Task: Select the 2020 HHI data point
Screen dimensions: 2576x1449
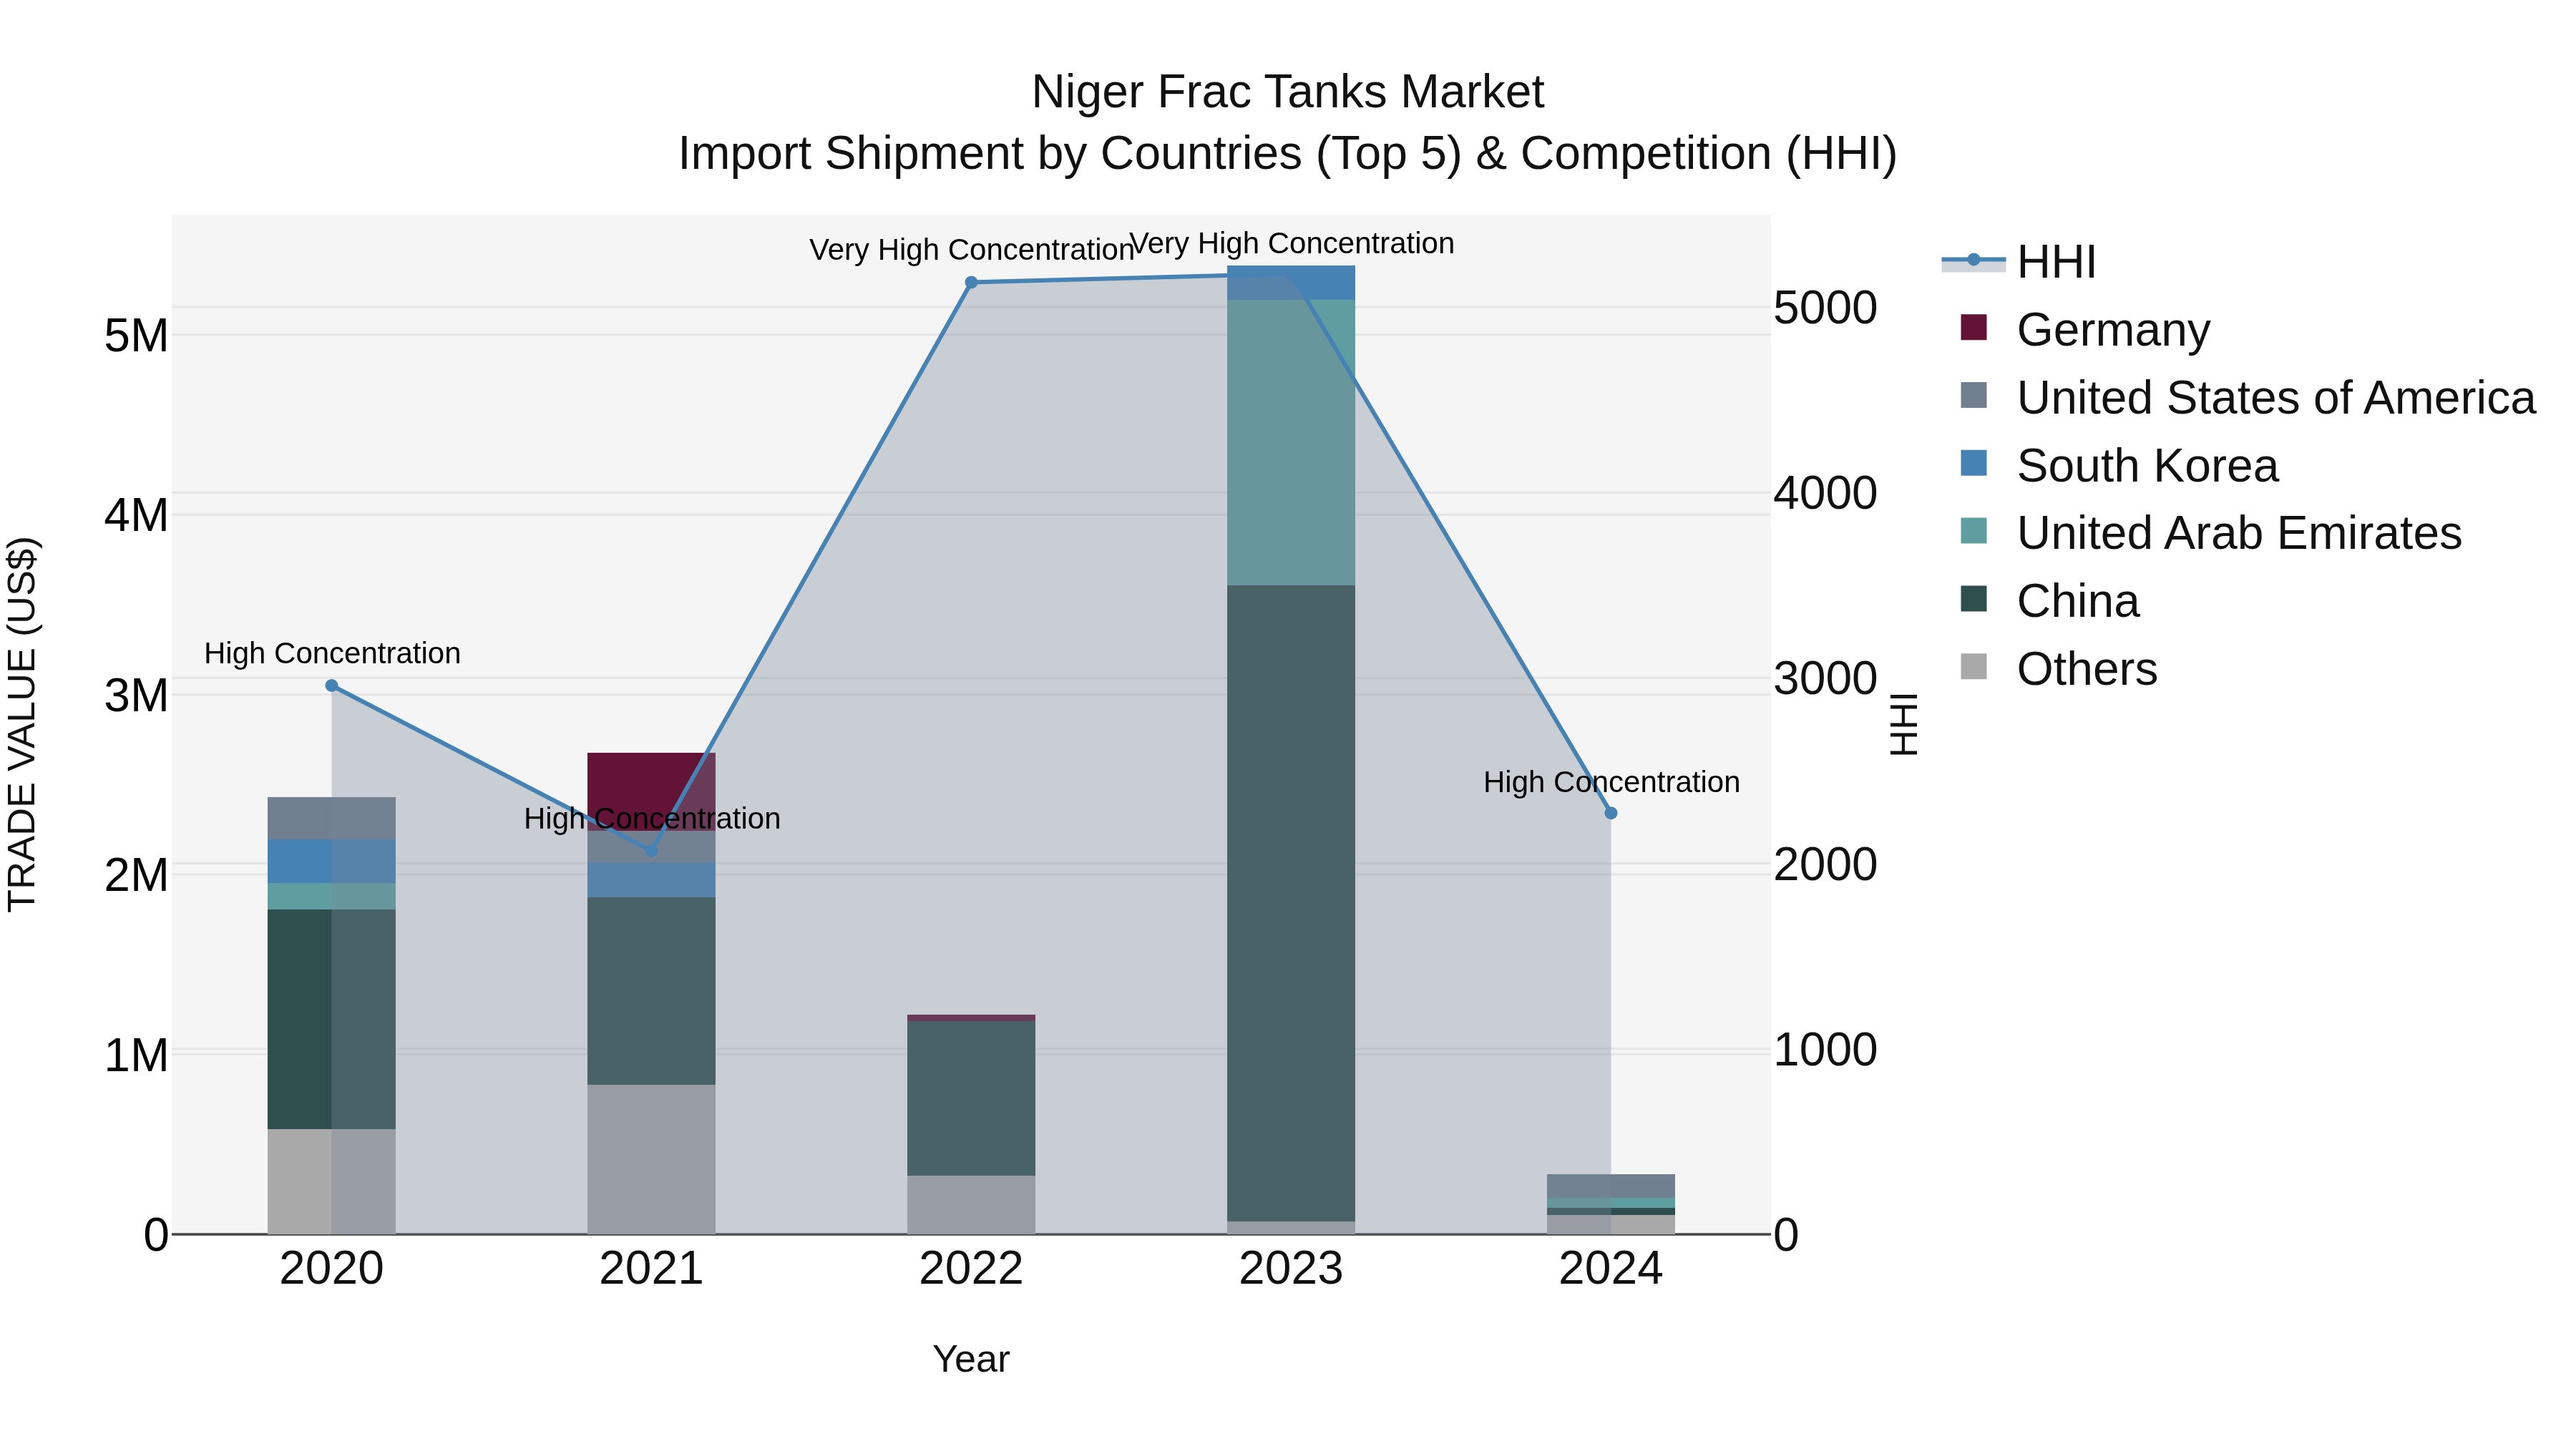Action: [332, 686]
